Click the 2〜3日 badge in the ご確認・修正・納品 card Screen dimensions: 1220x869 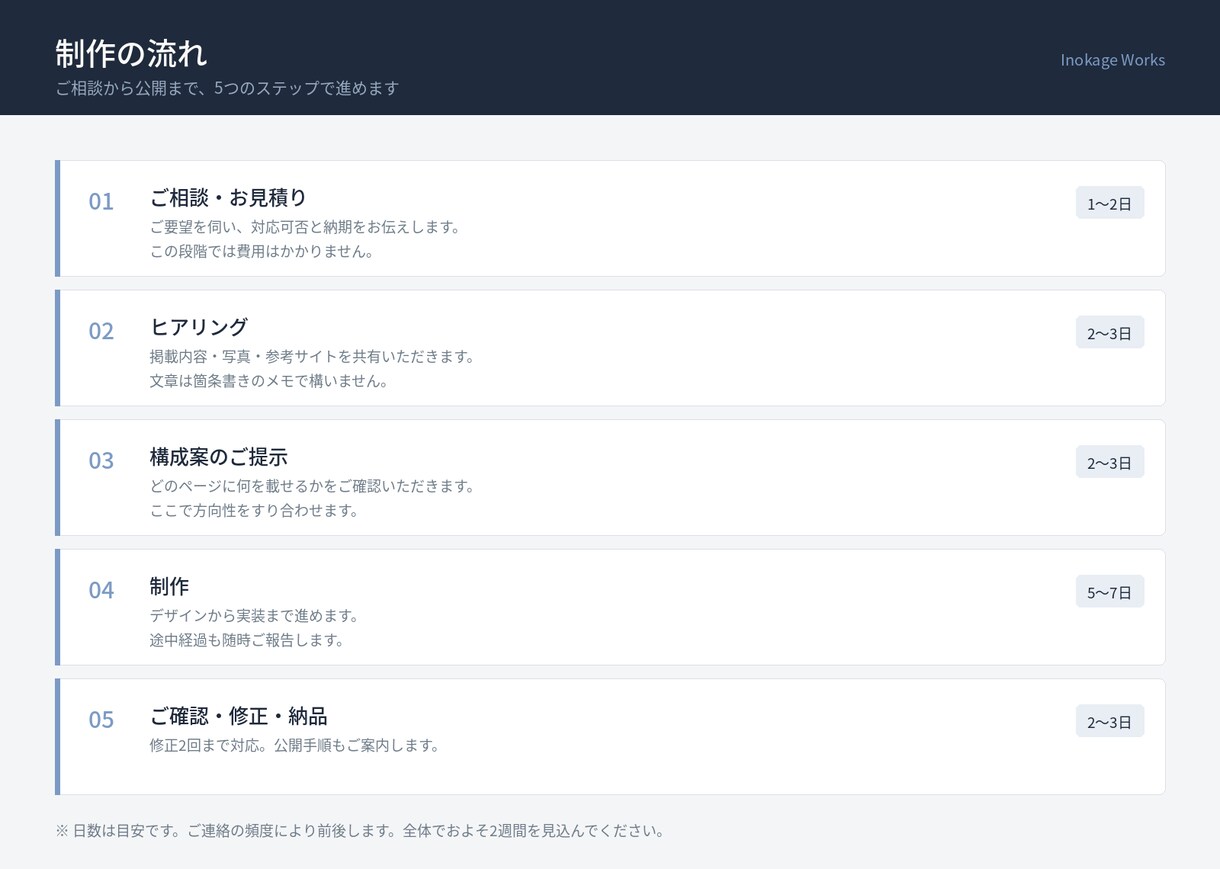point(1110,721)
